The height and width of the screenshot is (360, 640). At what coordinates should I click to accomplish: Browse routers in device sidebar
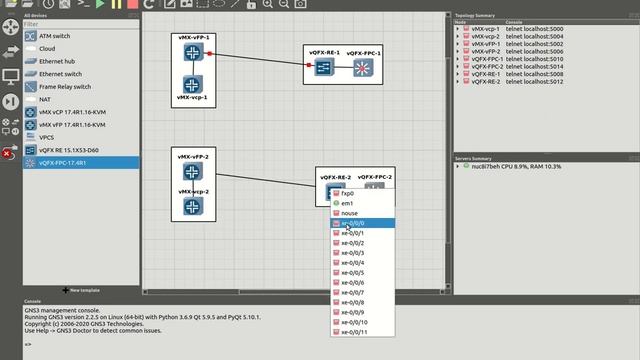(11, 27)
